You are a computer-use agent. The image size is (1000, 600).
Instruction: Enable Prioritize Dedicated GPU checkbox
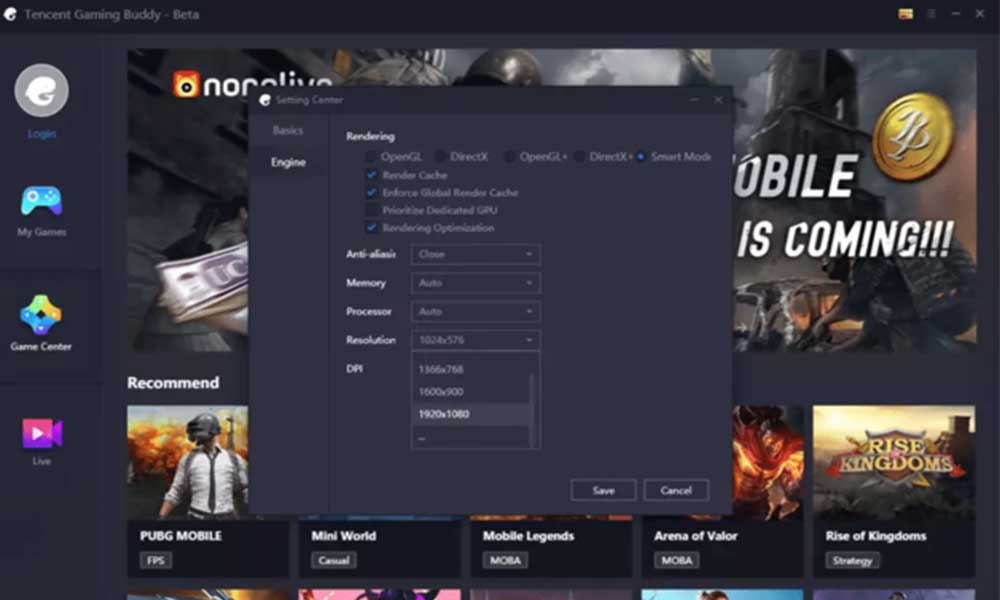tap(371, 210)
